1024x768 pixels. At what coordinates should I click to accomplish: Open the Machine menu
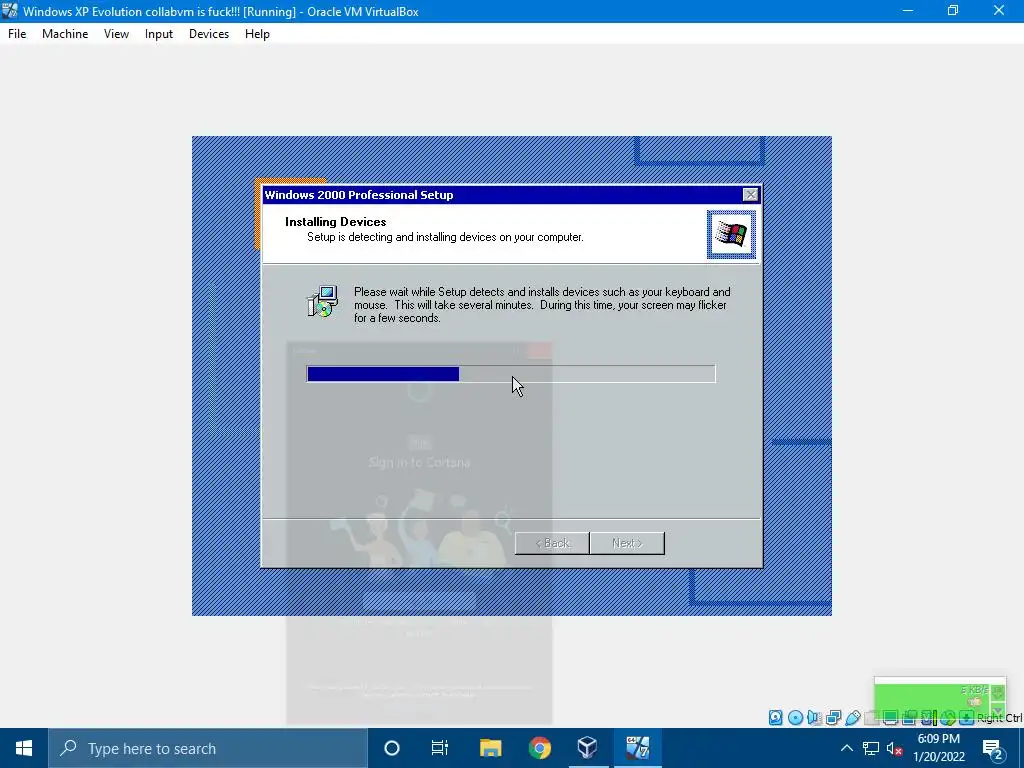pos(65,34)
